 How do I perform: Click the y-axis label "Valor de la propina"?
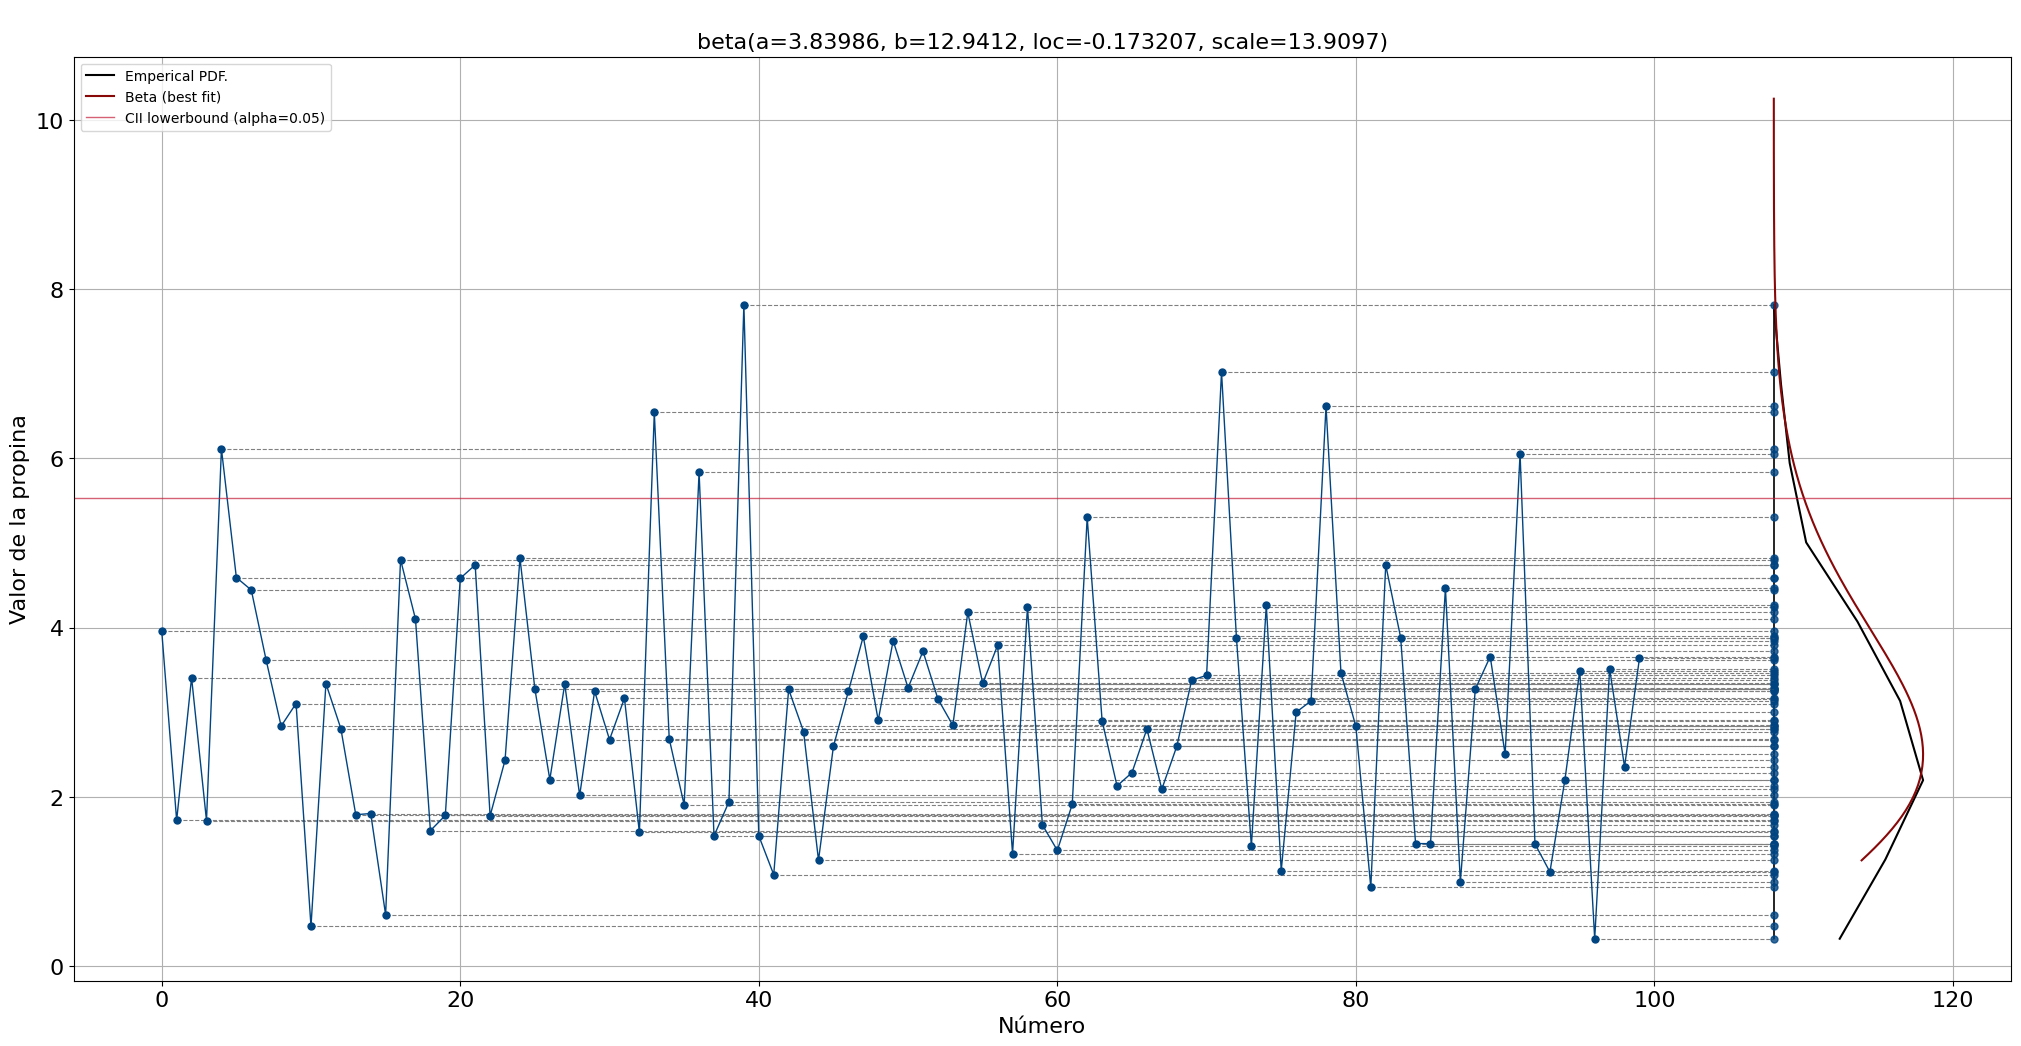(19, 520)
